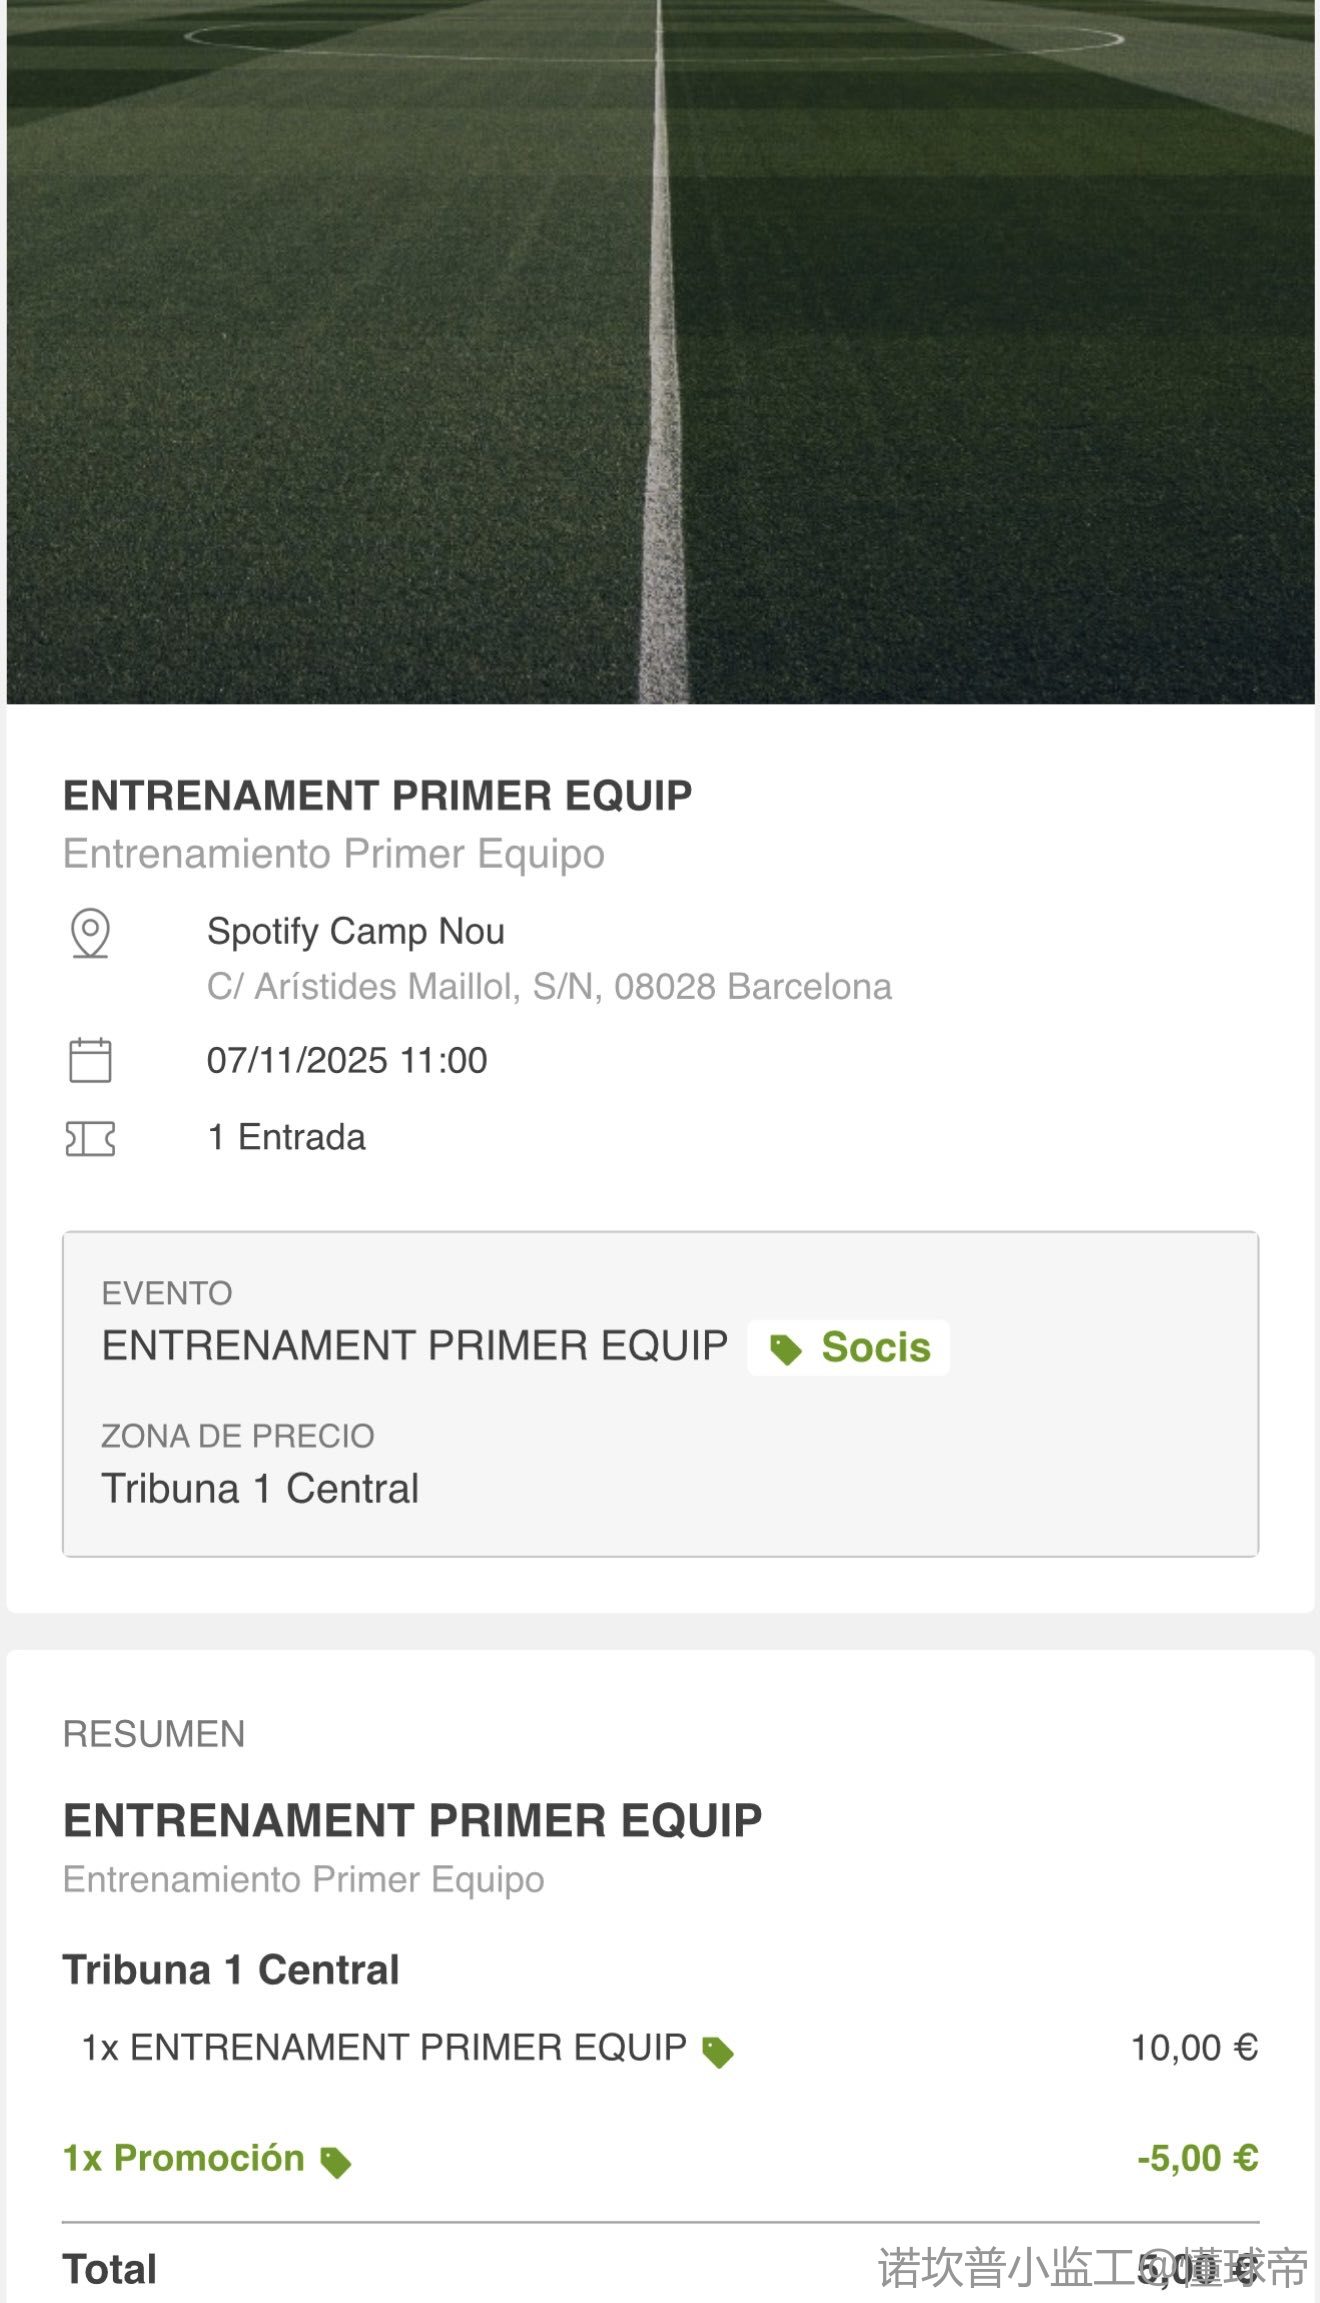Click the Total row label

click(110, 2269)
